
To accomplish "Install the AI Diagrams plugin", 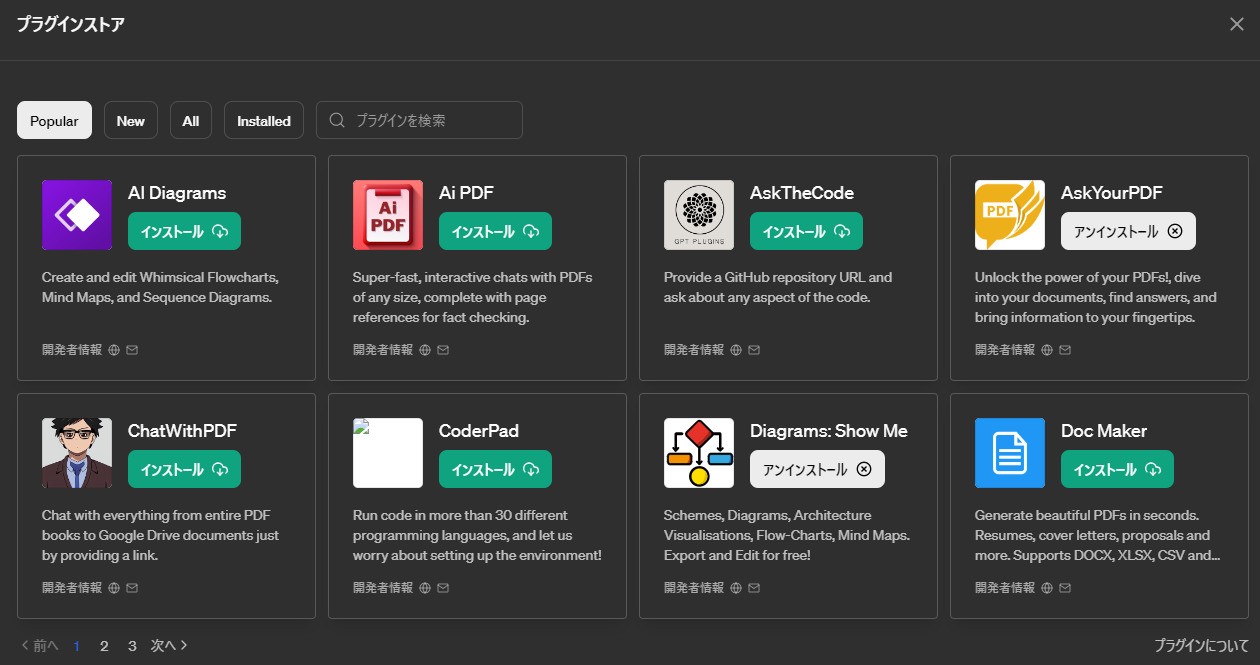I will tap(184, 231).
